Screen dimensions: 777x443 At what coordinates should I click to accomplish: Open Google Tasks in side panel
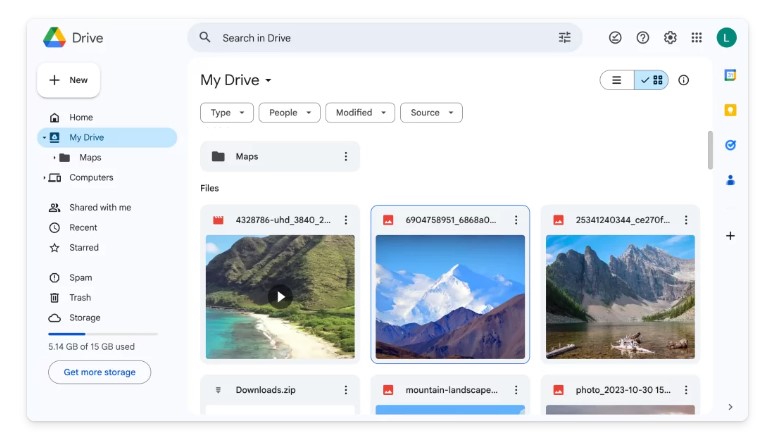730,145
